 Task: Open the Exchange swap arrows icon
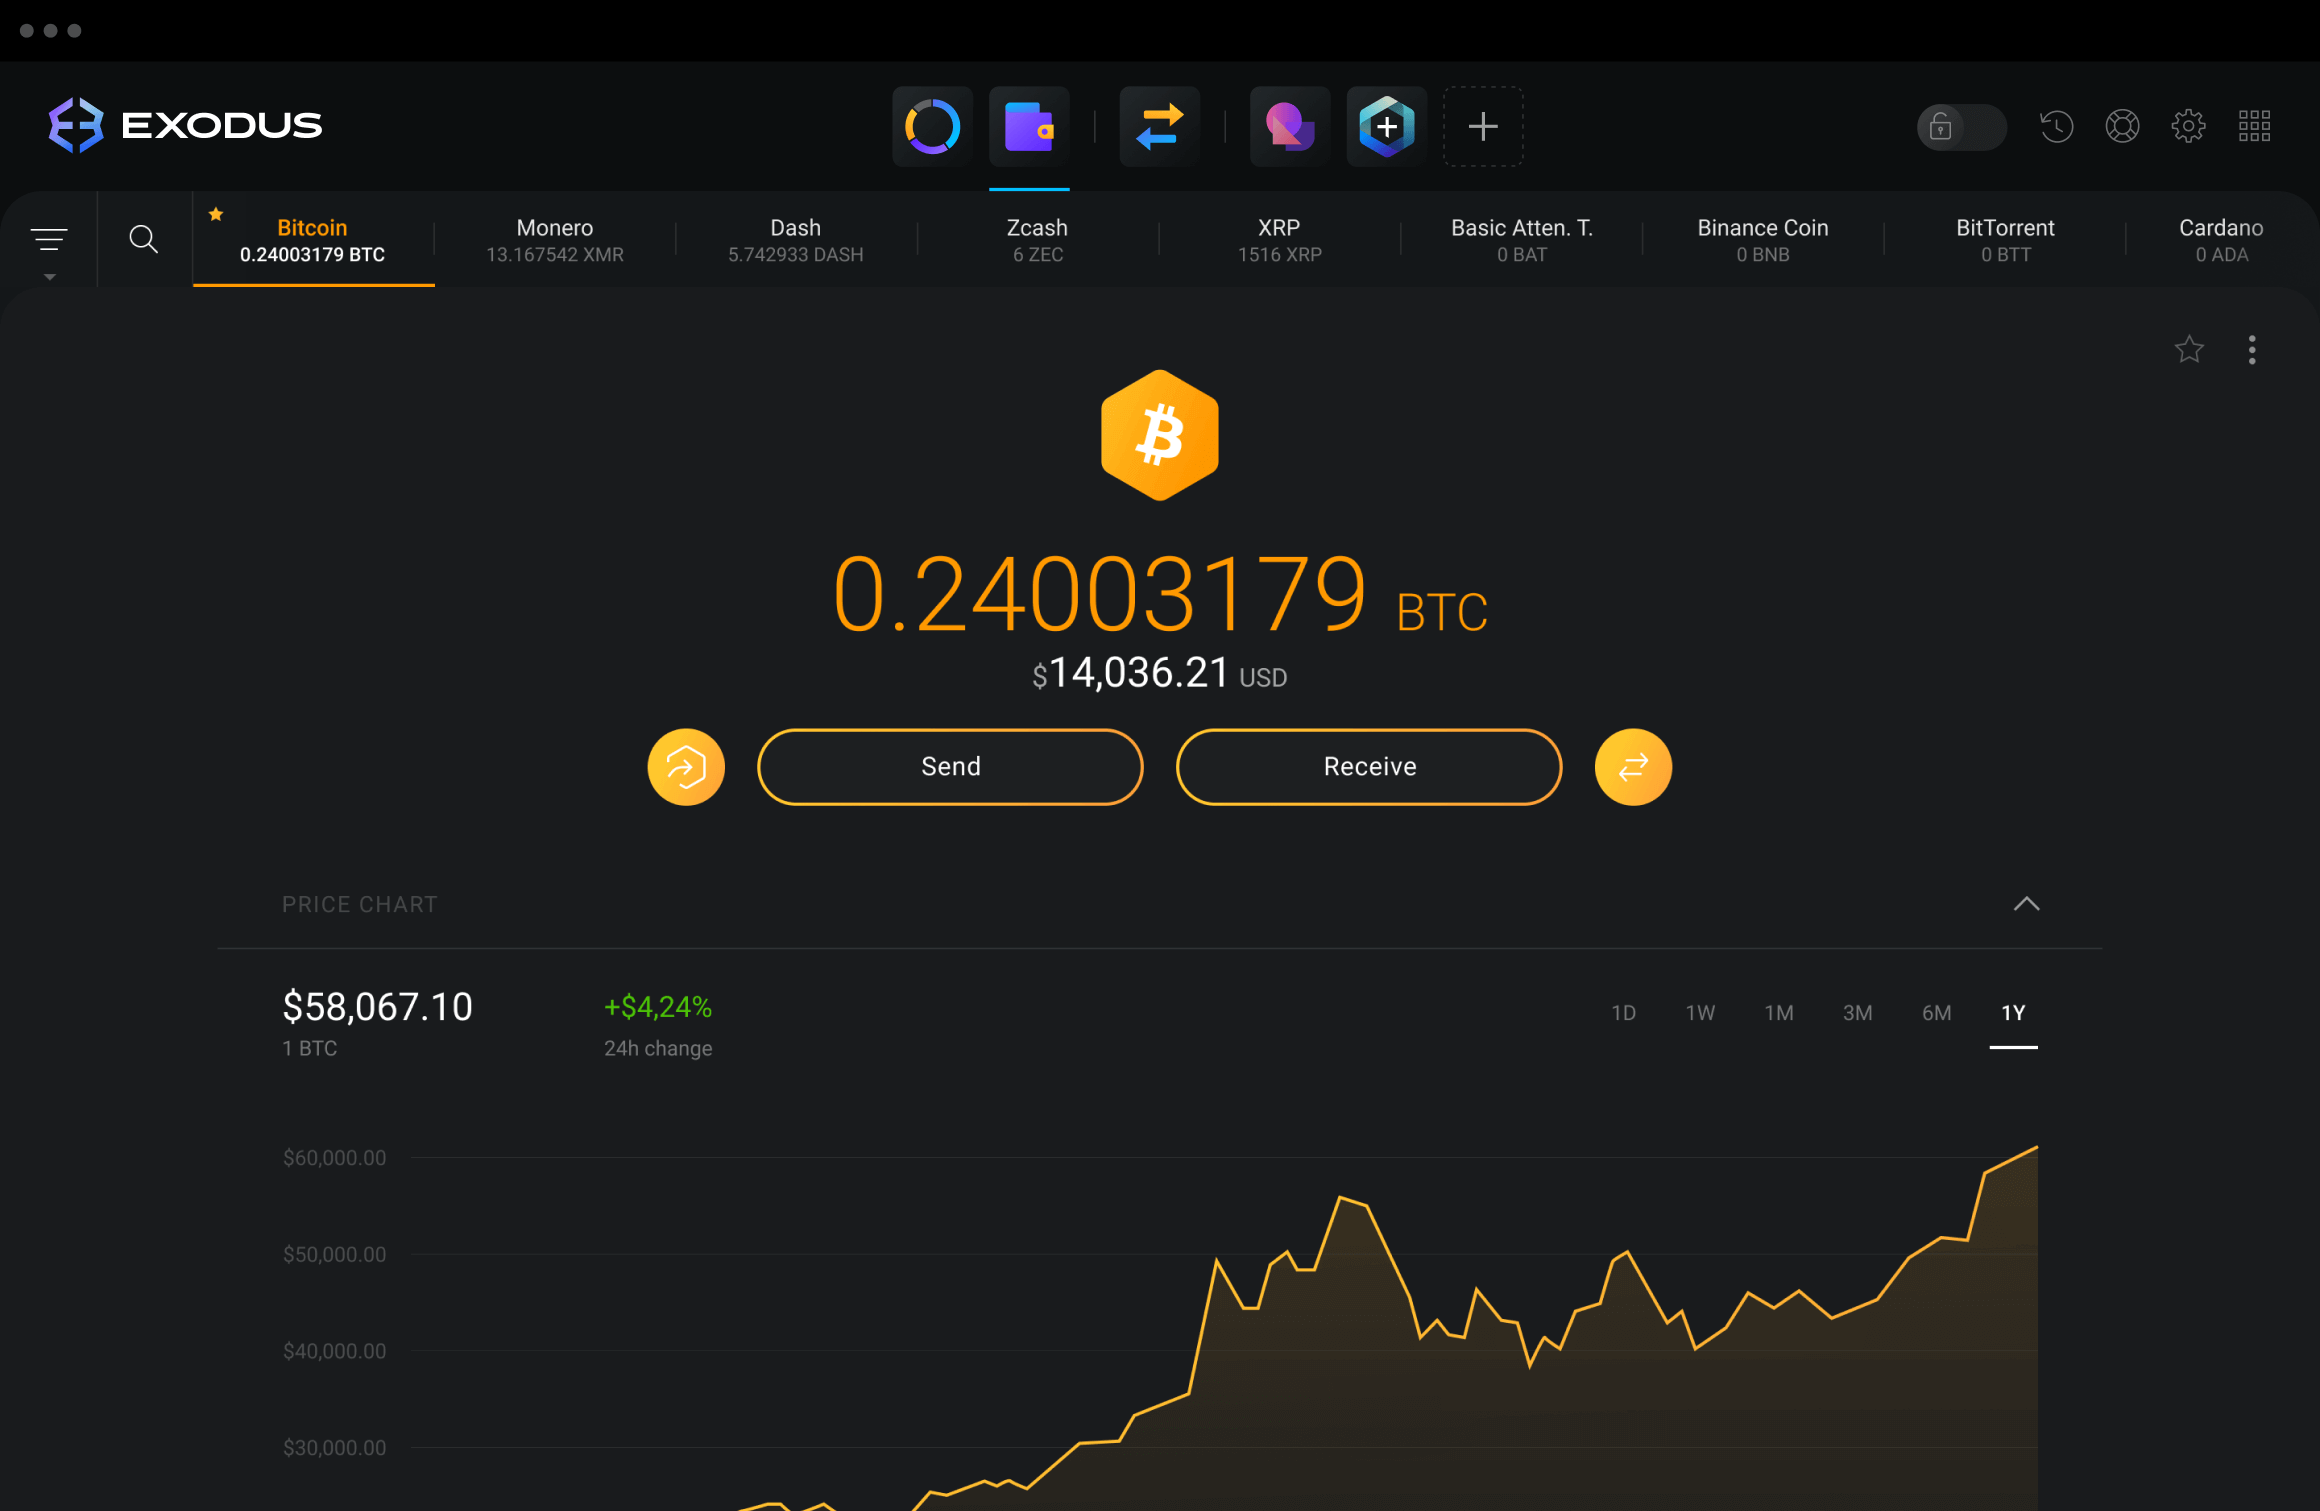[1158, 126]
